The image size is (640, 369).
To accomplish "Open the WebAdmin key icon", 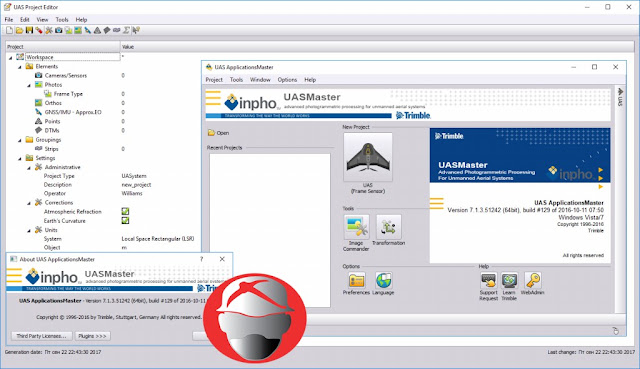I will point(533,280).
